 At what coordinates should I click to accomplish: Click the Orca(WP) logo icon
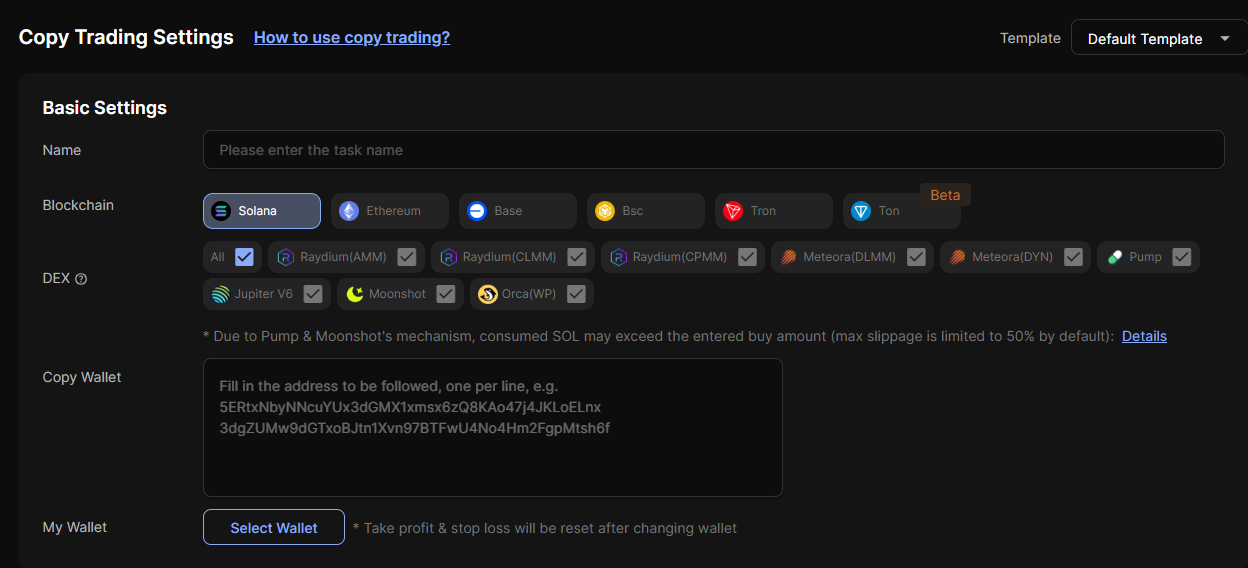tap(488, 294)
